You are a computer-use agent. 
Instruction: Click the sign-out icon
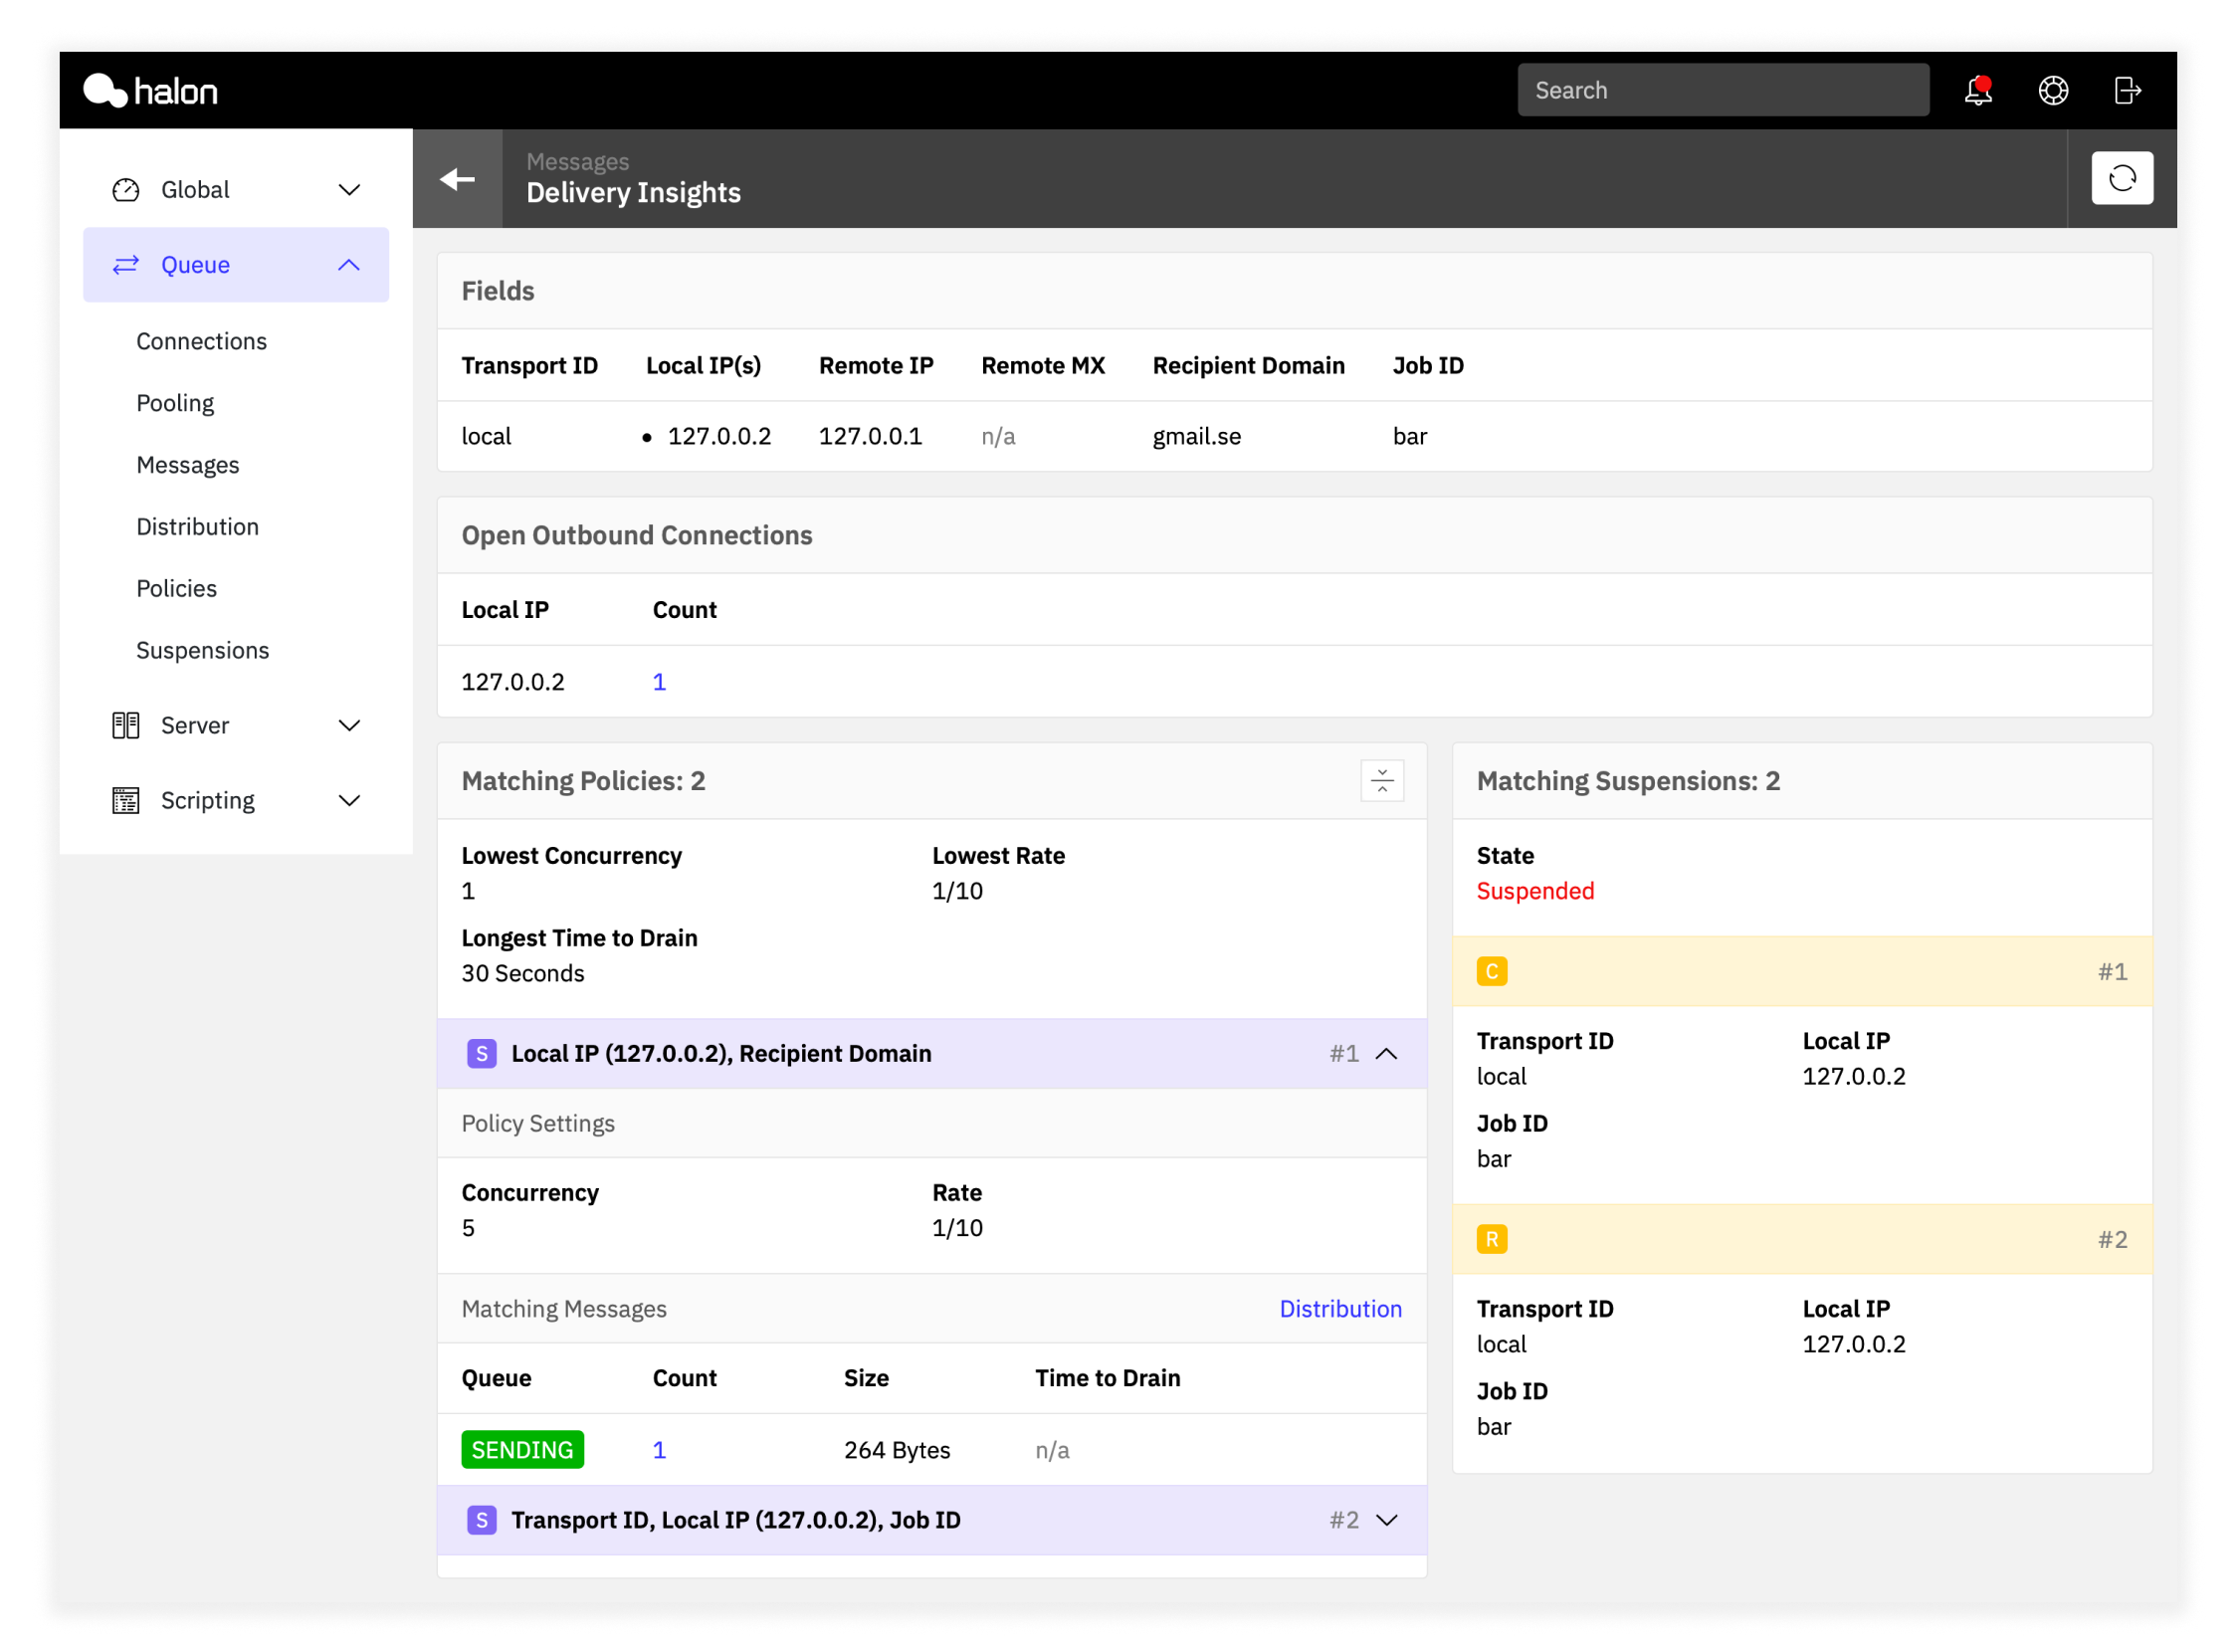[x=2126, y=90]
